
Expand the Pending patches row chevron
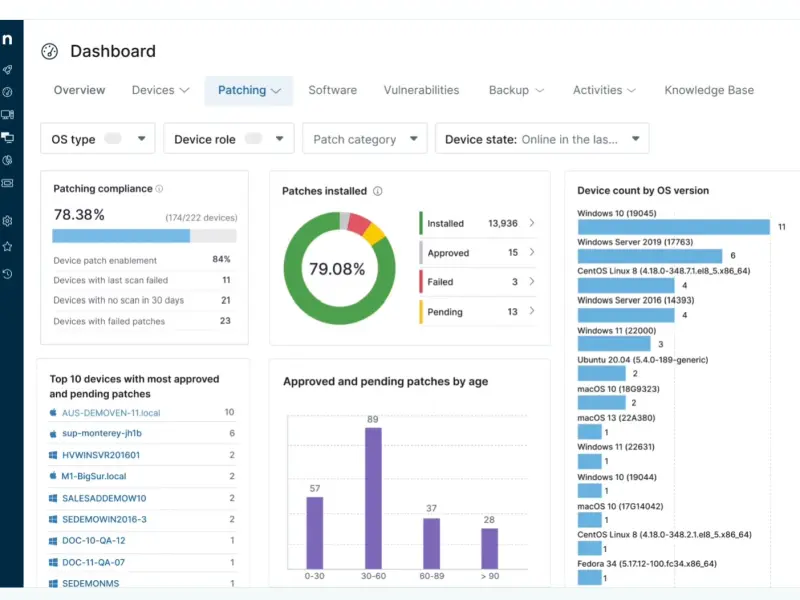532,312
